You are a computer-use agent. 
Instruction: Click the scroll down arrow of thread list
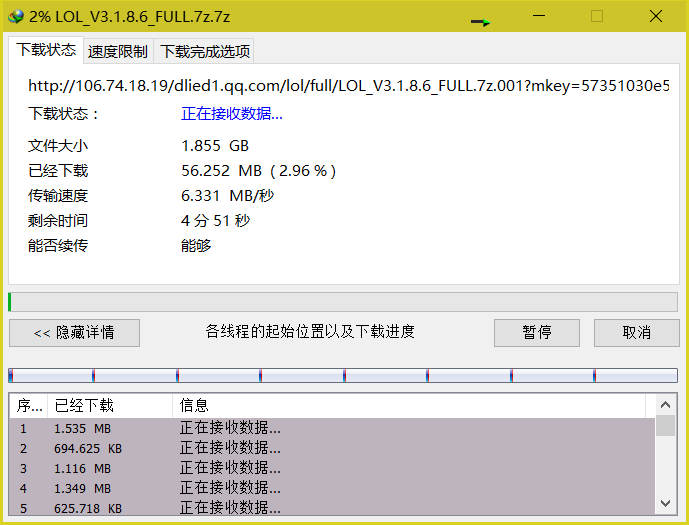point(665,503)
